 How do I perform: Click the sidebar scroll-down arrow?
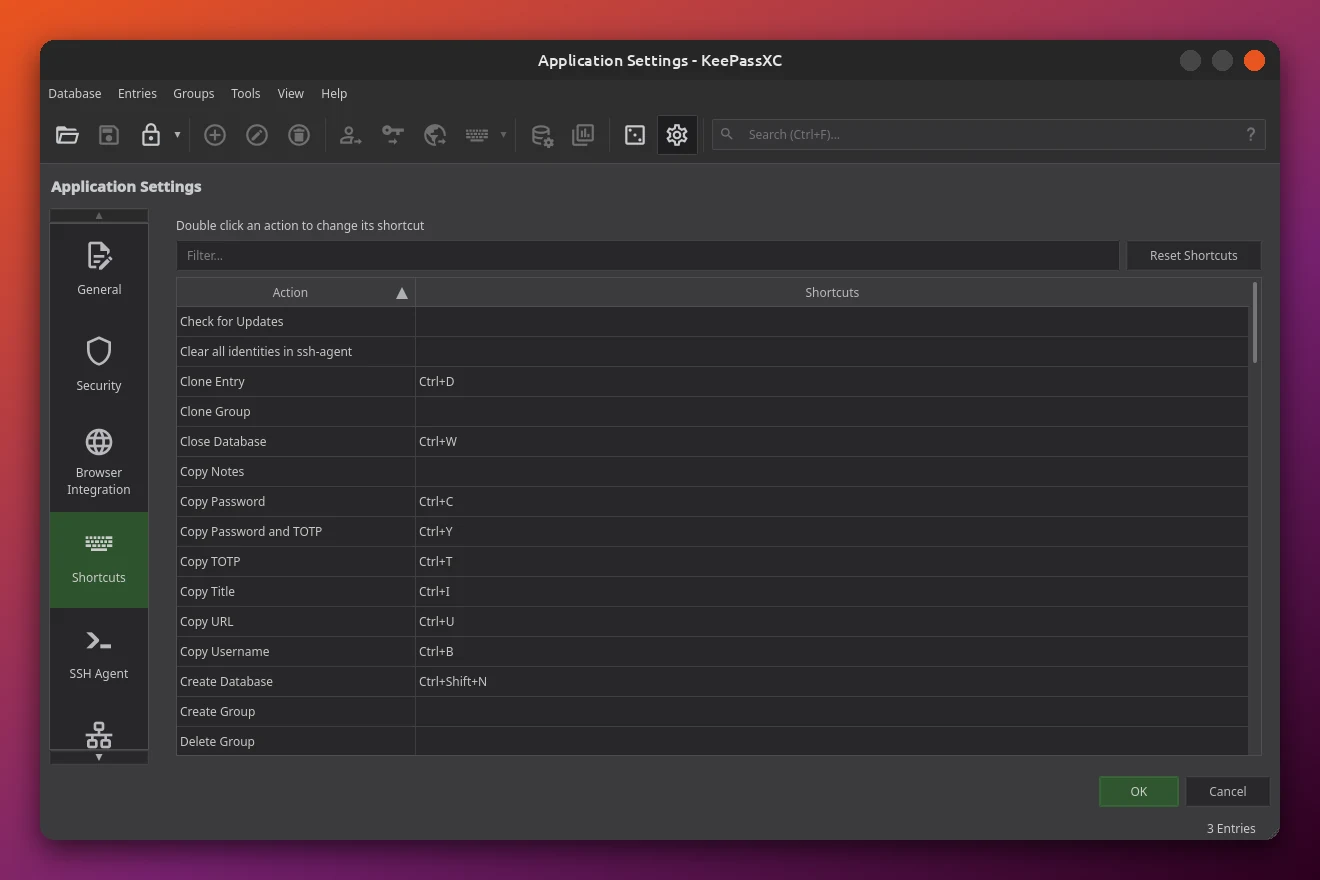coord(99,757)
